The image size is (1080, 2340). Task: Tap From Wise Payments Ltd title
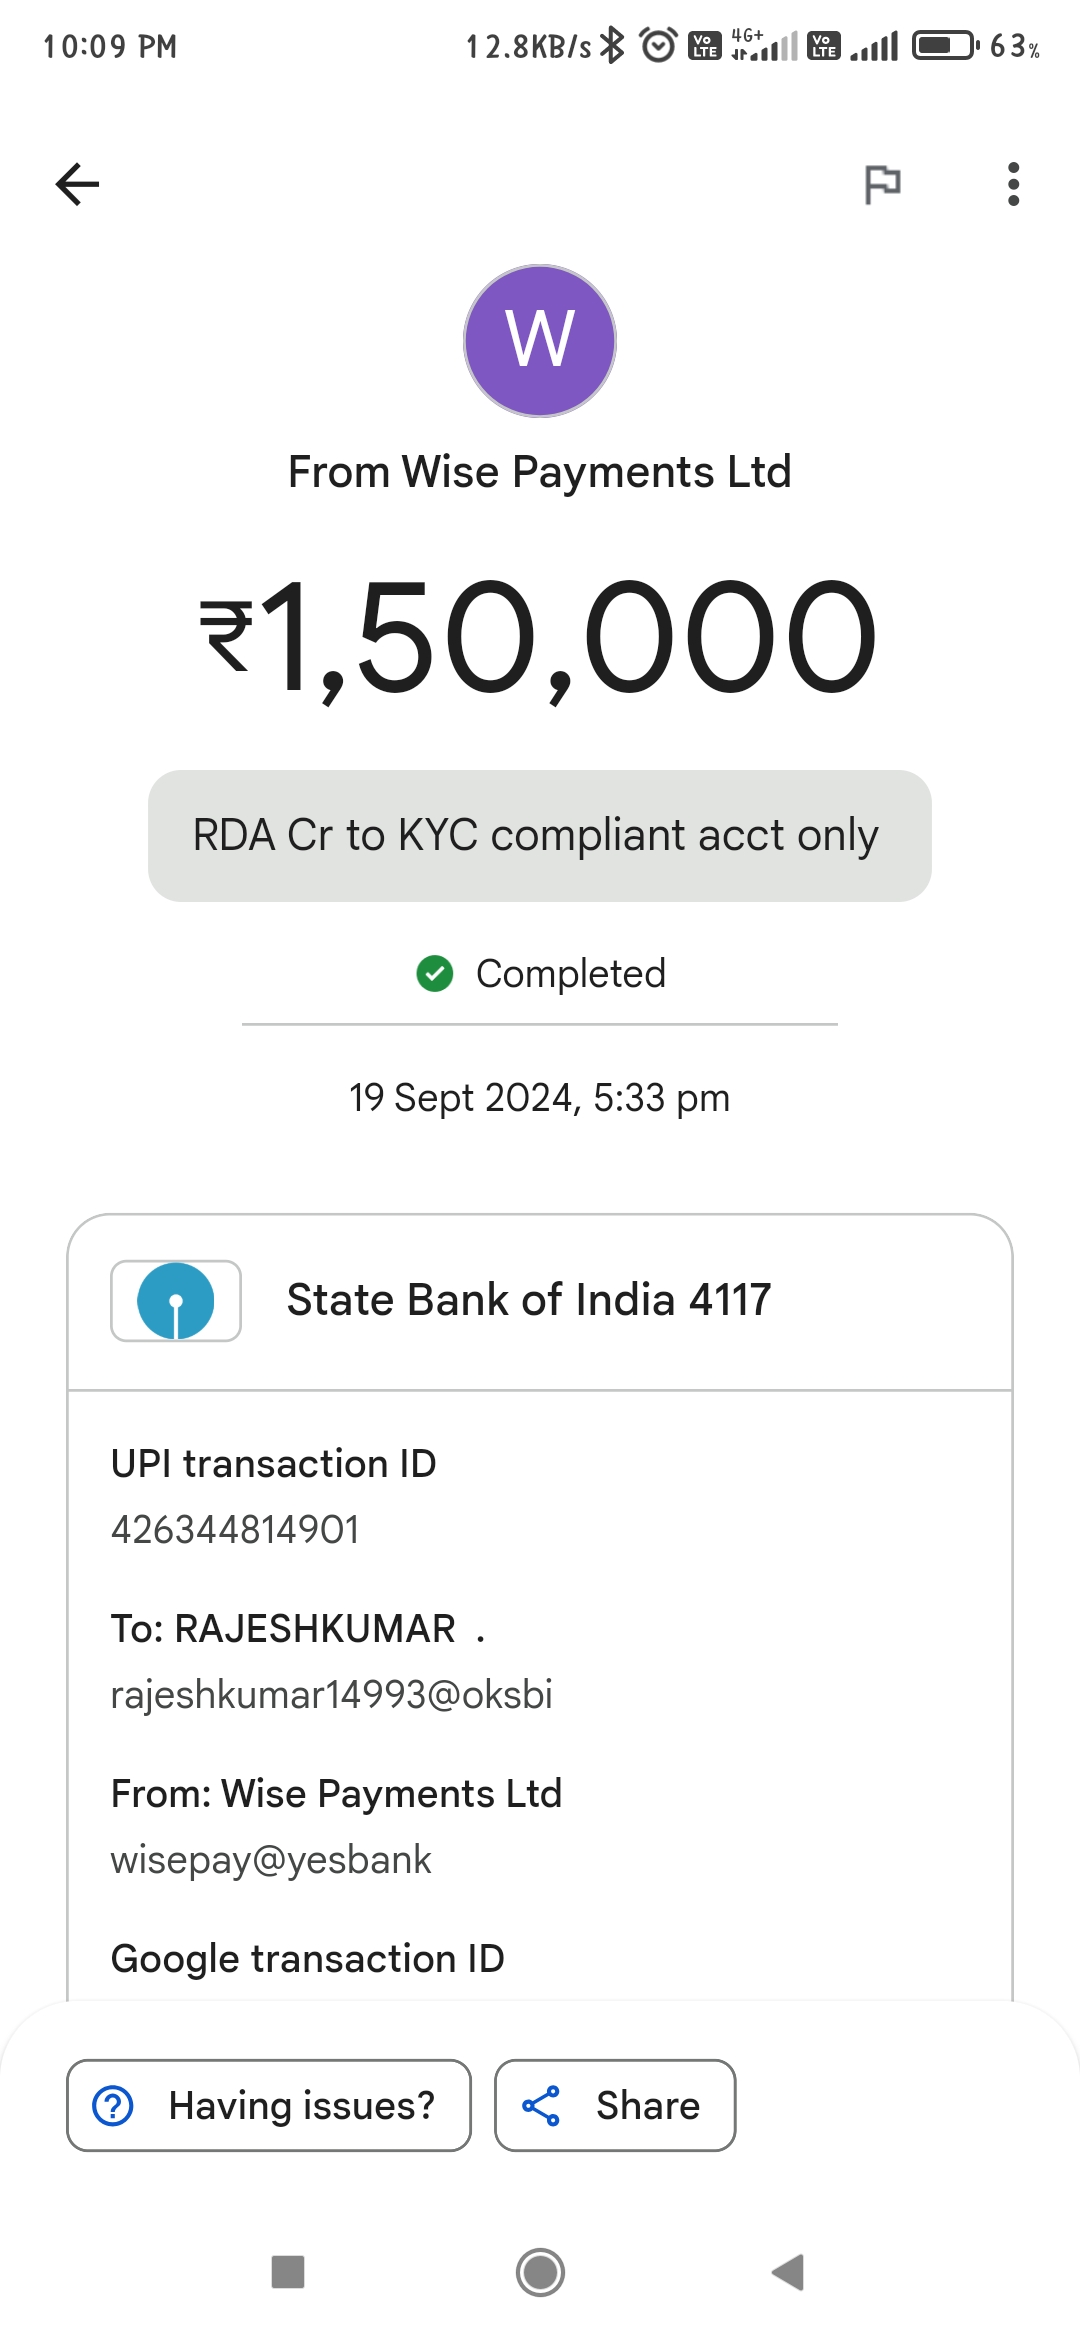(x=540, y=472)
